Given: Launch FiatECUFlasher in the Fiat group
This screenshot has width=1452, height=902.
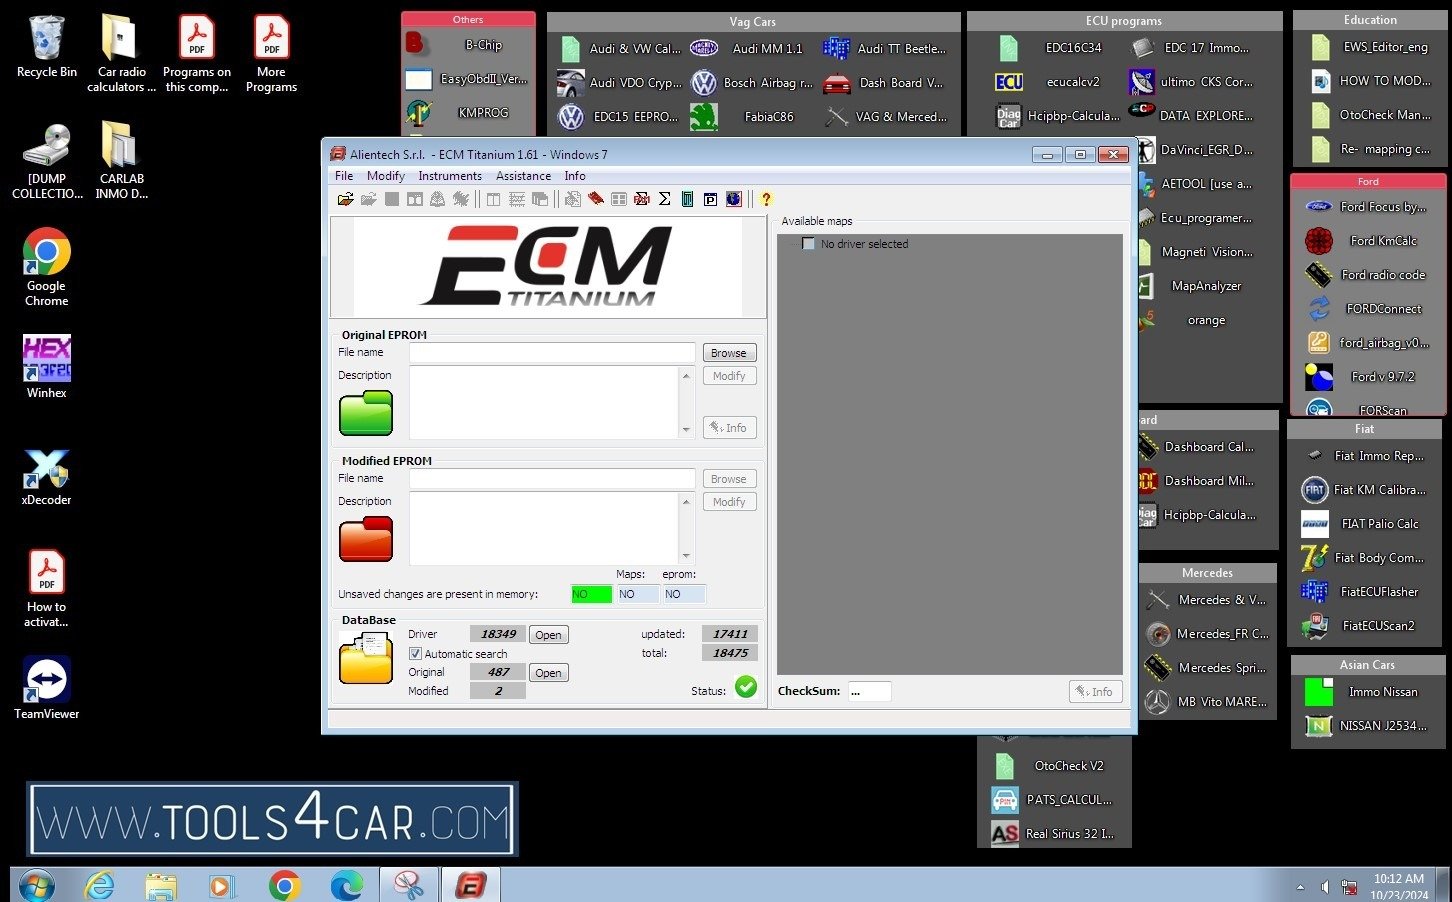Looking at the screenshot, I should pyautogui.click(x=1361, y=591).
